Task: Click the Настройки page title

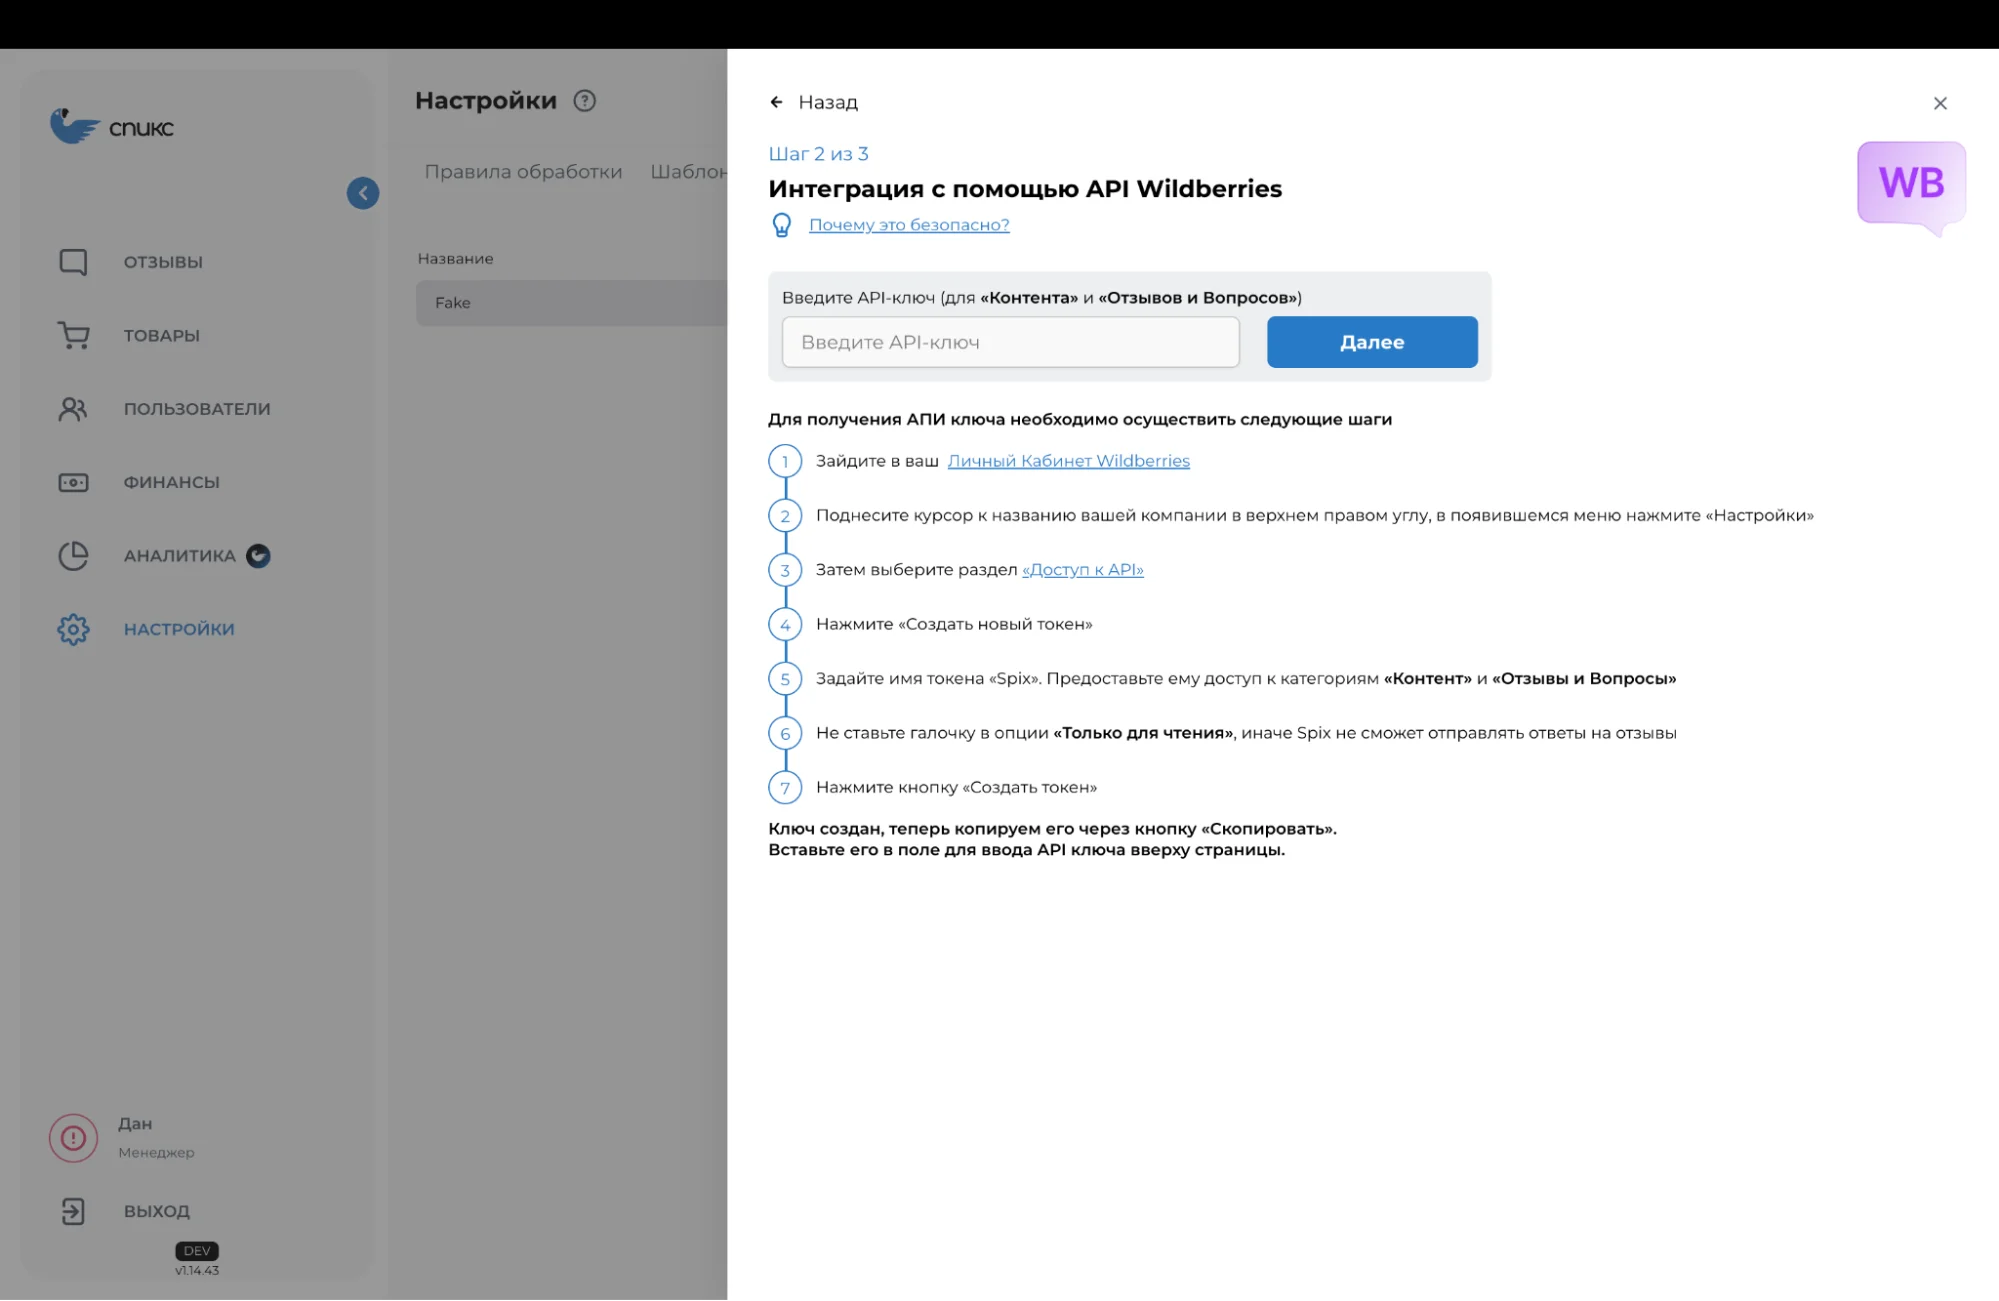Action: point(486,101)
